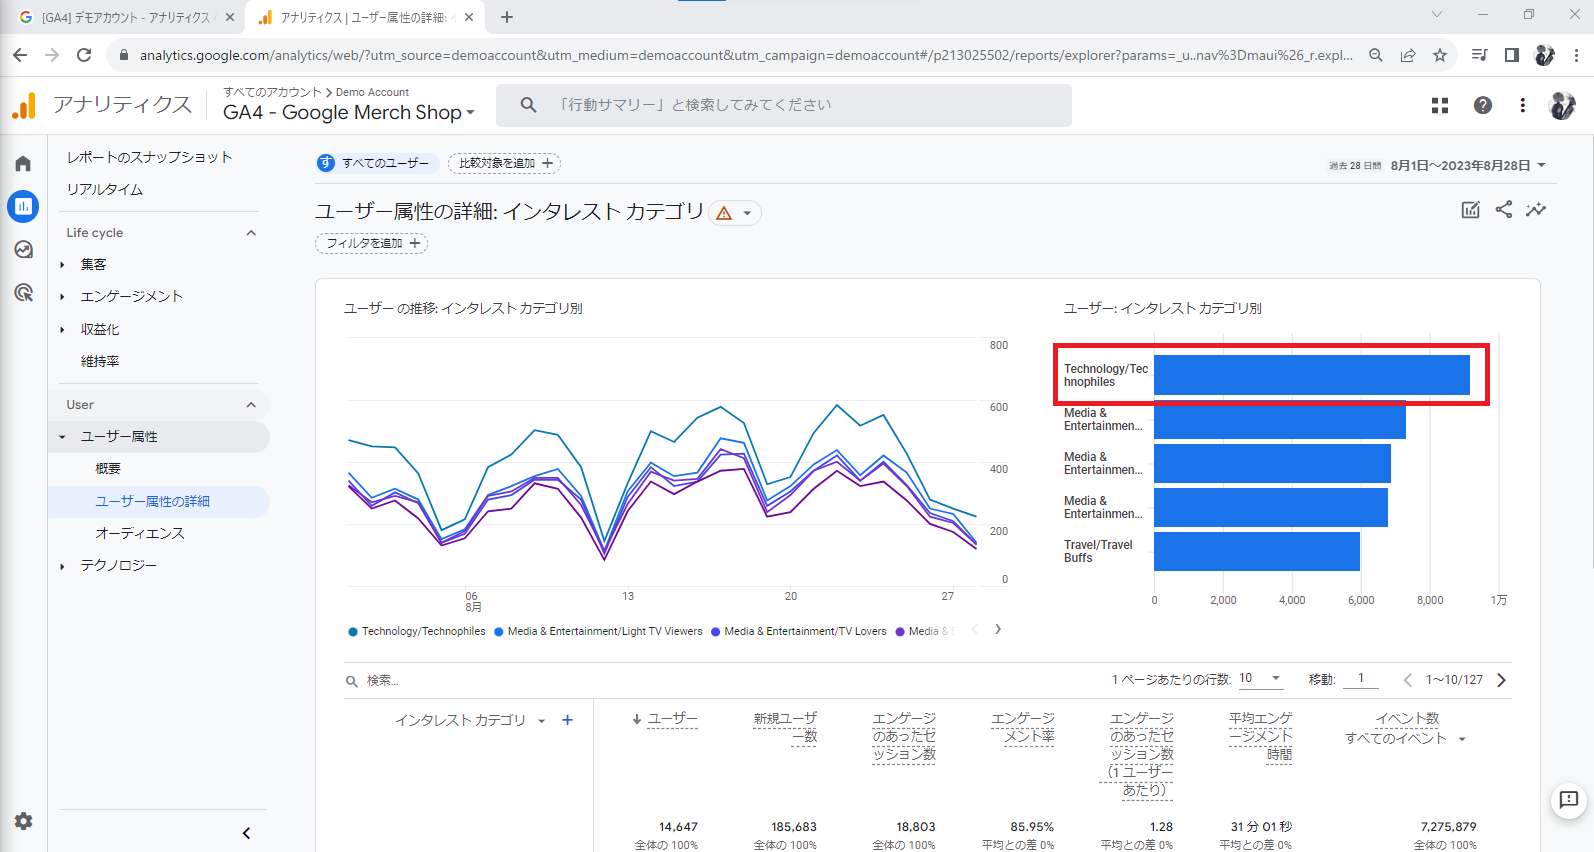Viewport: 1594px width, 852px height.
Task: Toggle Media & Entertainment/Light TV Viewers legend
Action: point(598,631)
